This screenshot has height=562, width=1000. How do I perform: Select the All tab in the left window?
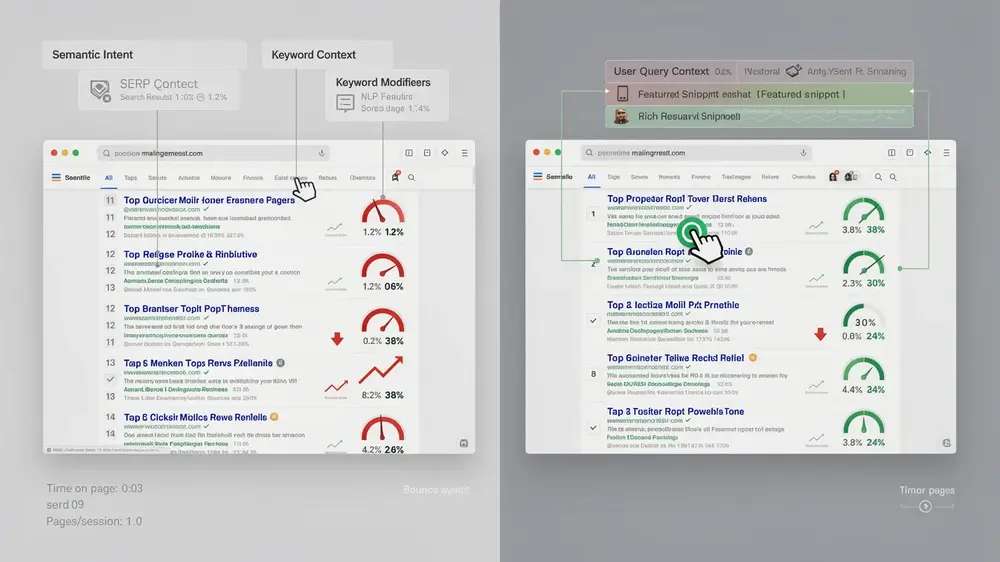tap(108, 178)
